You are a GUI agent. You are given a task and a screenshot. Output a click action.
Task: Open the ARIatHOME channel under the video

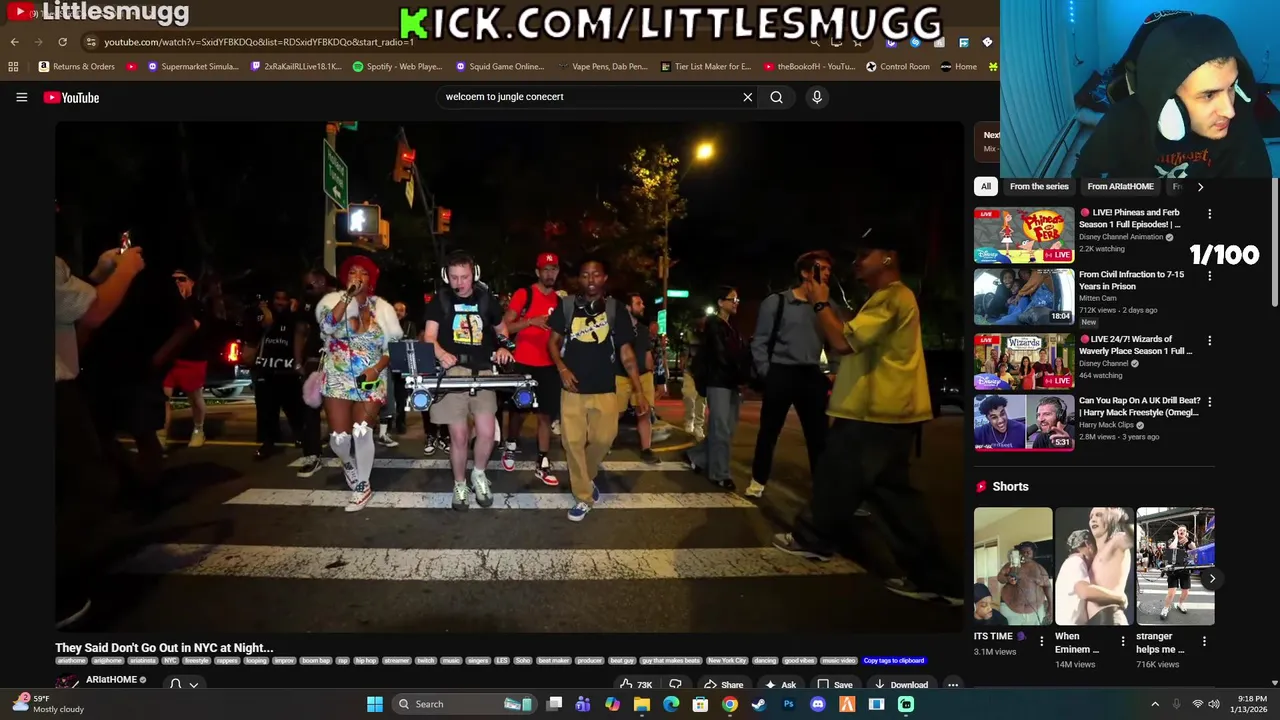pyautogui.click(x=111, y=680)
